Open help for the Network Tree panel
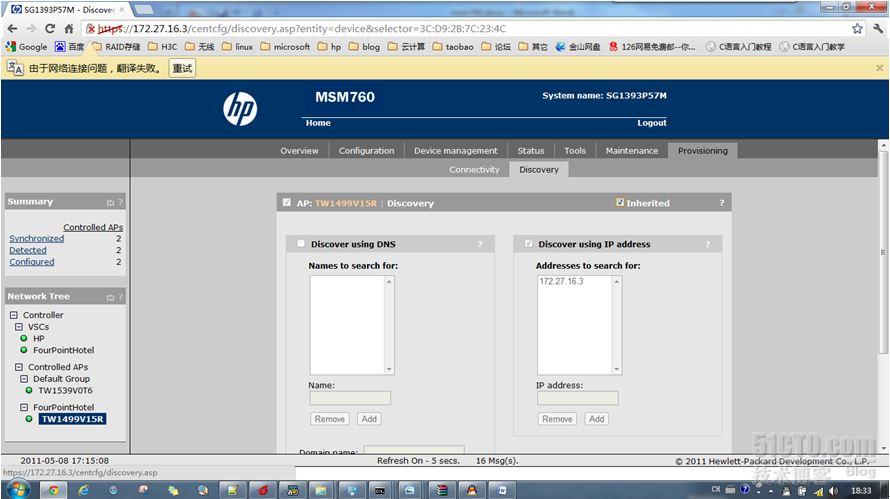 pyautogui.click(x=120, y=297)
